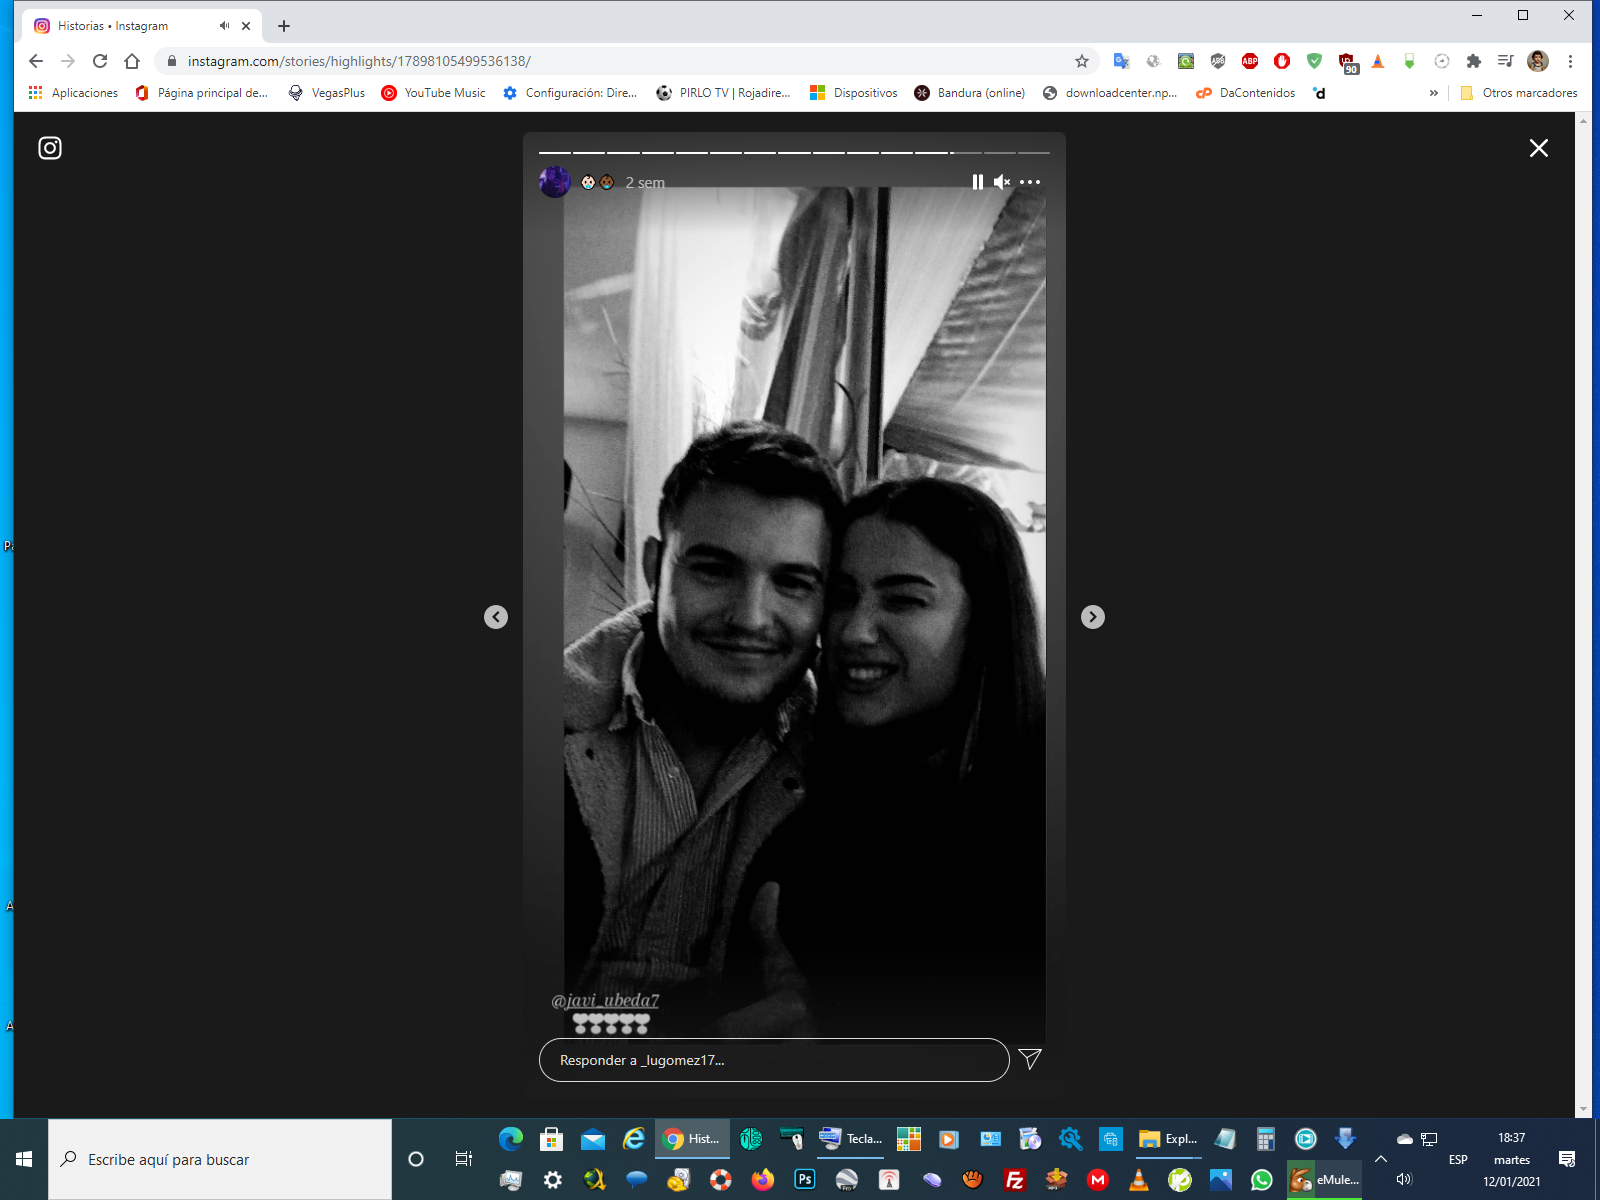The height and width of the screenshot is (1200, 1600).
Task: Open the story author's profile picture
Action: [x=555, y=182]
